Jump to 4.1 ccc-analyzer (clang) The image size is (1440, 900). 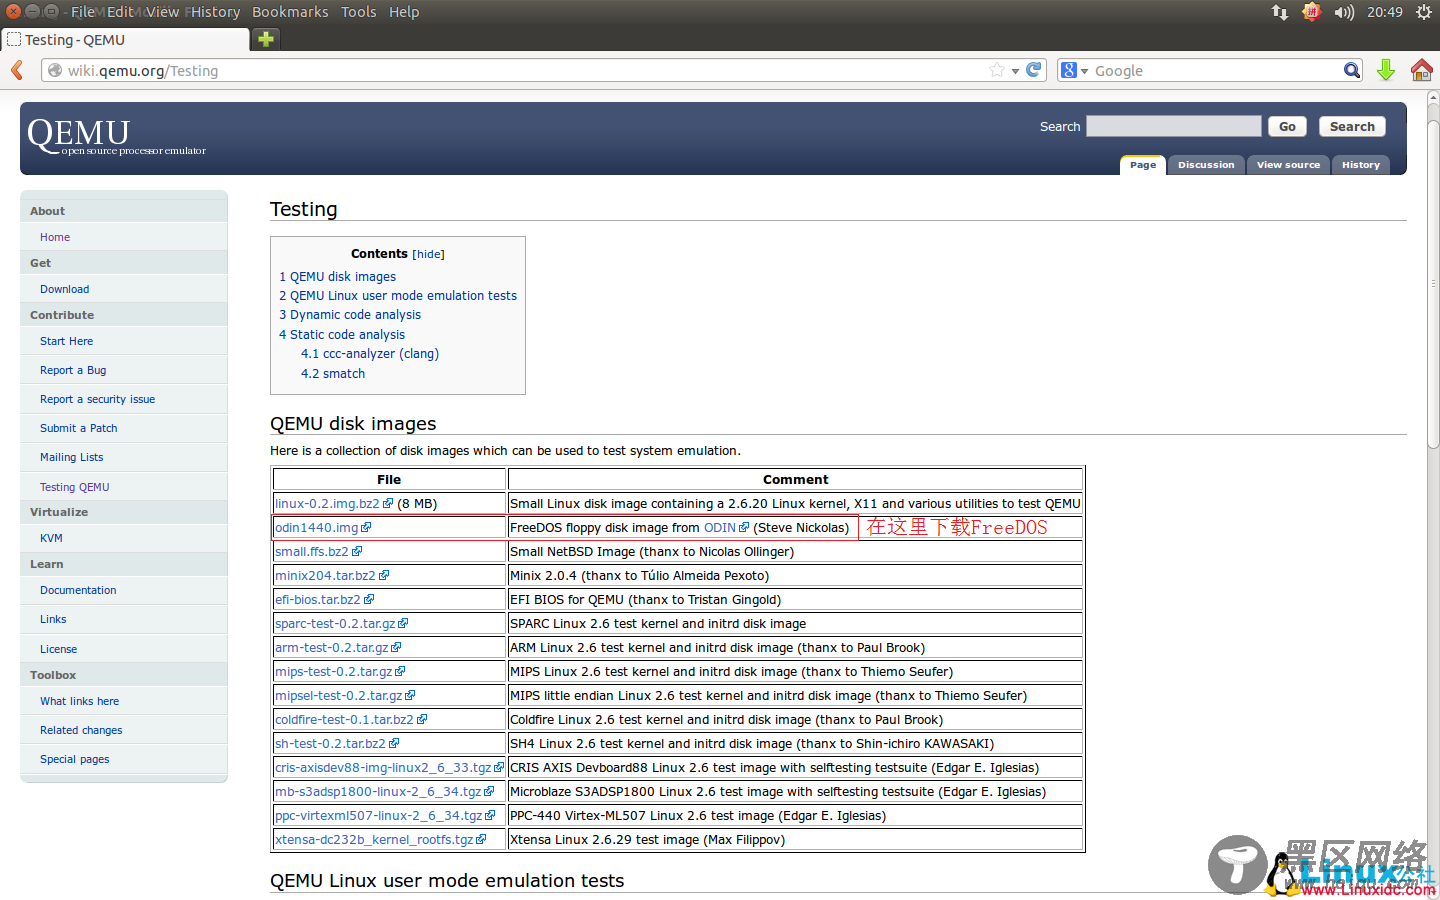(x=370, y=354)
